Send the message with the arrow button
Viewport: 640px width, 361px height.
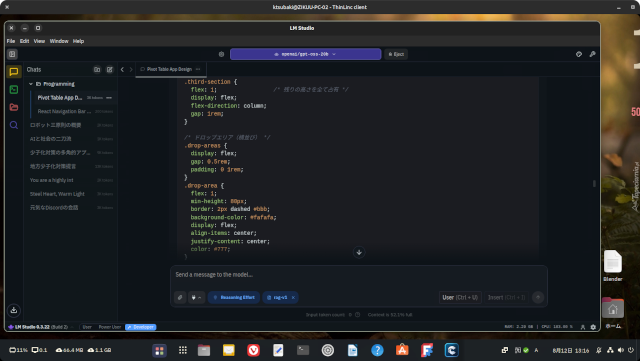538,297
